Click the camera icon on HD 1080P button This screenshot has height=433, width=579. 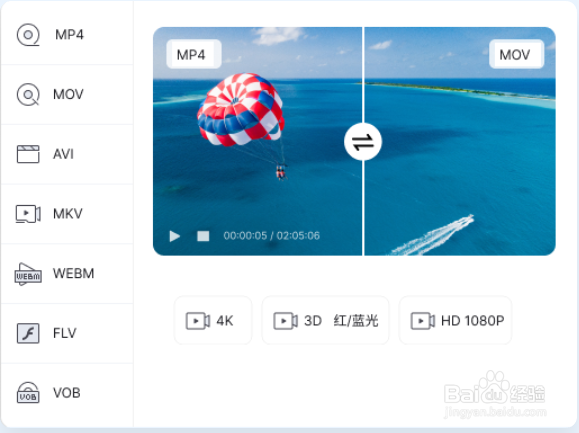(423, 321)
